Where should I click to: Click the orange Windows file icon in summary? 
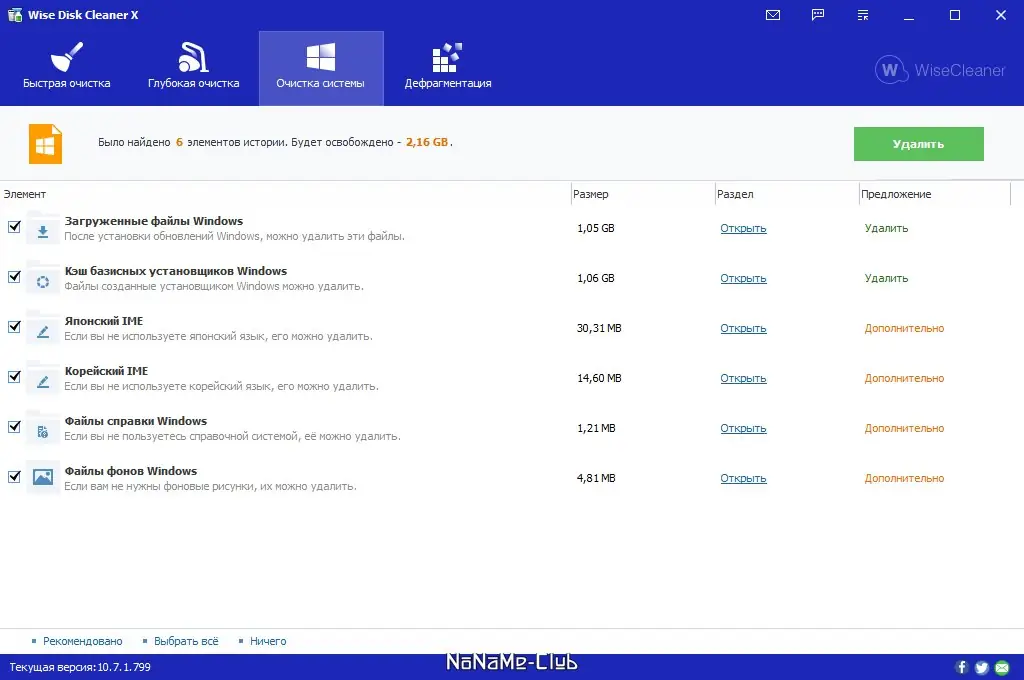(45, 144)
